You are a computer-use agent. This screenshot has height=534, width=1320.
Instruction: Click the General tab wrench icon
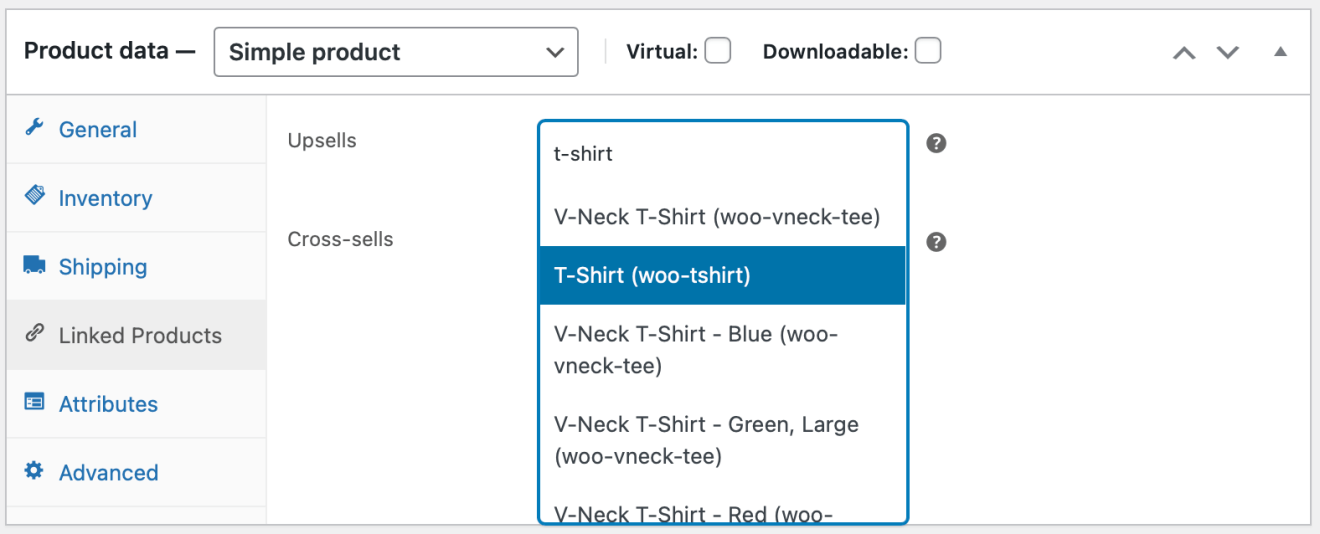coord(34,128)
